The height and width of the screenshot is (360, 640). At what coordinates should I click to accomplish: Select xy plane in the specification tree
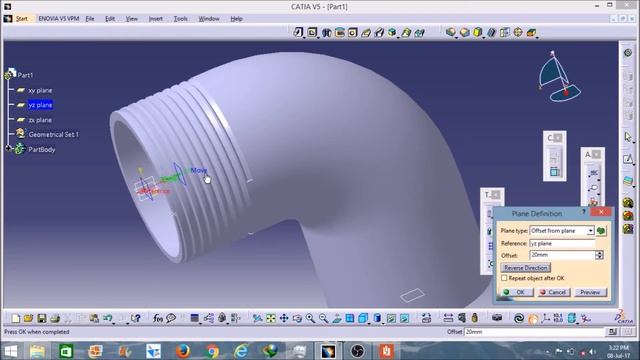(40, 90)
